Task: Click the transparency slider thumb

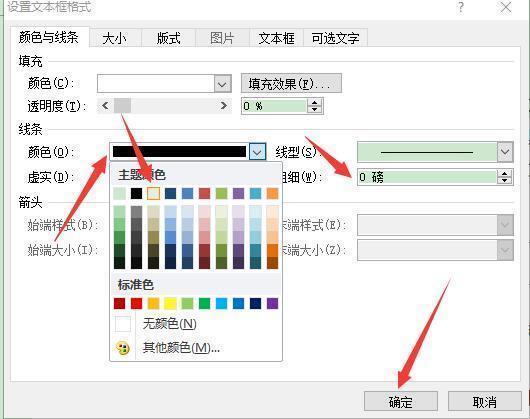Action: 122,106
